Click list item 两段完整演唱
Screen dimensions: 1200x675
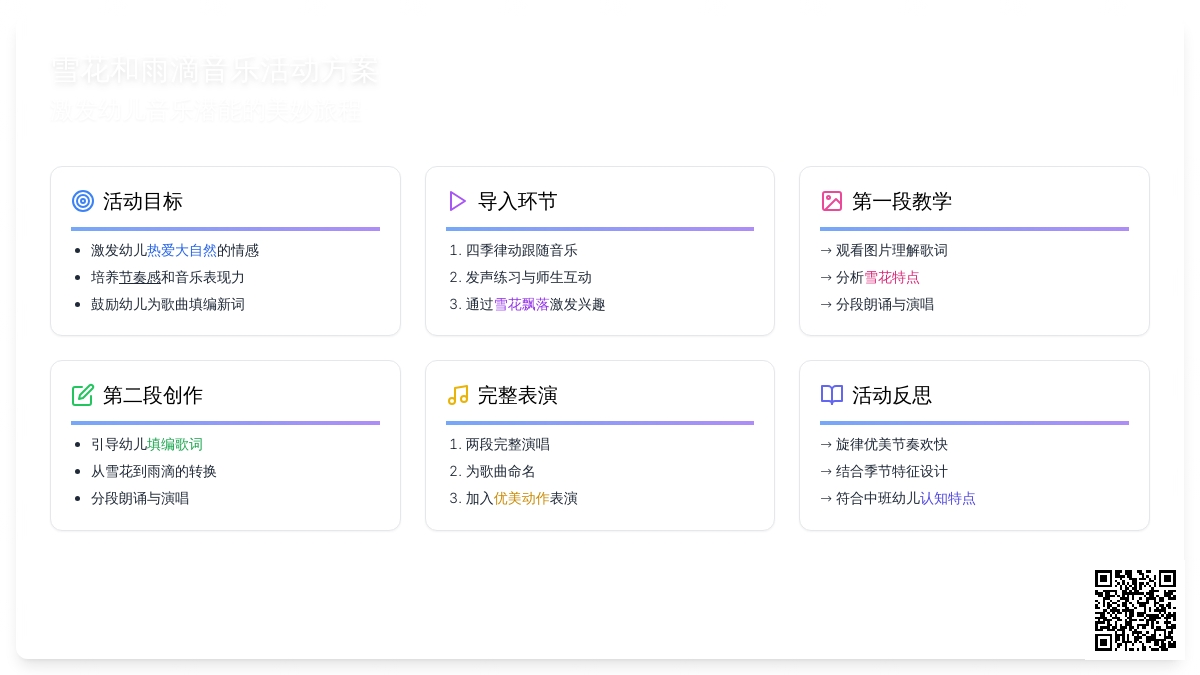pos(508,444)
